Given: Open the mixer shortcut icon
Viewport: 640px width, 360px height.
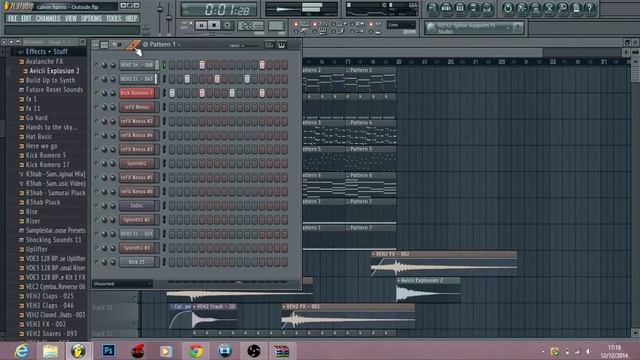Looking at the screenshot, I should click(487, 8).
